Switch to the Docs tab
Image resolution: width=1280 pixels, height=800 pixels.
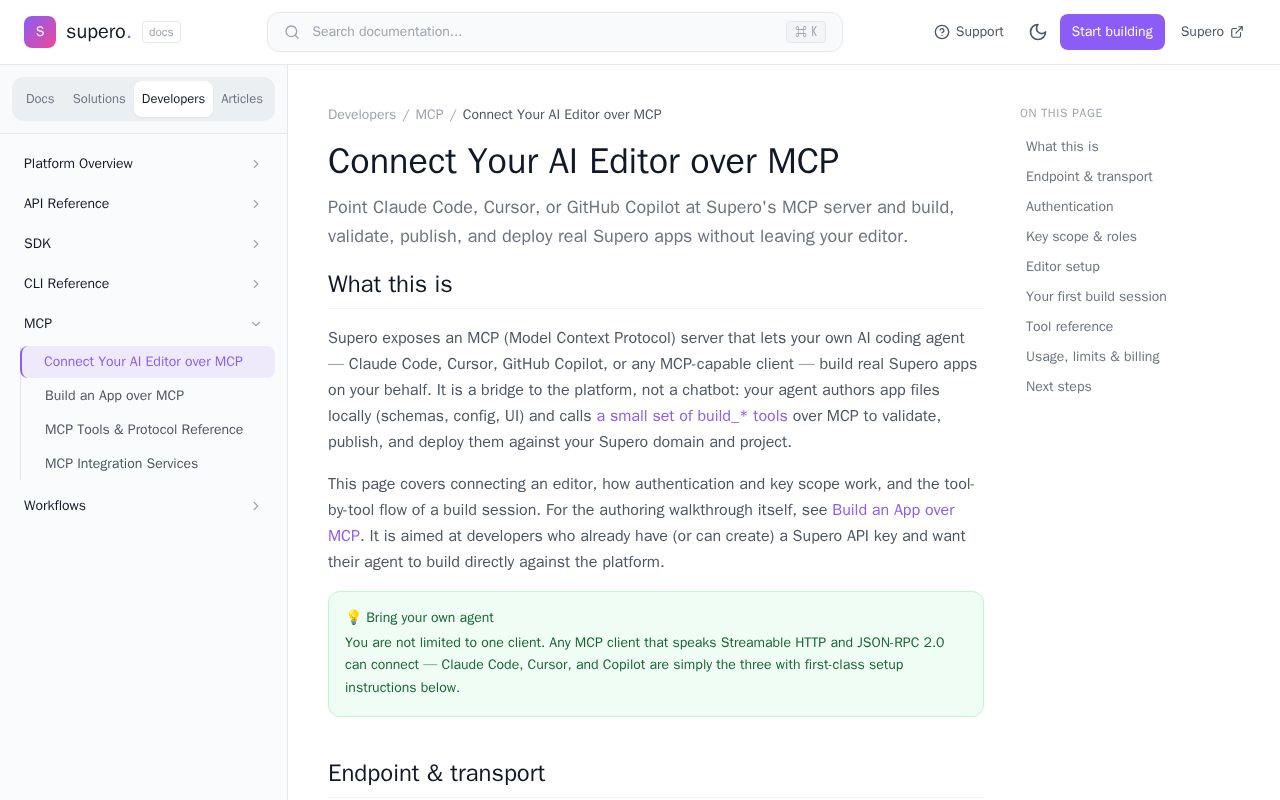pyautogui.click(x=40, y=99)
